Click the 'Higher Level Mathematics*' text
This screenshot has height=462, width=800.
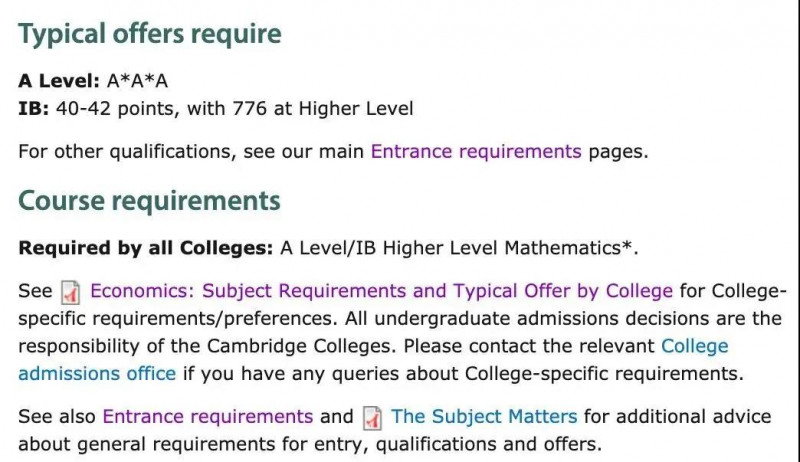(510, 248)
